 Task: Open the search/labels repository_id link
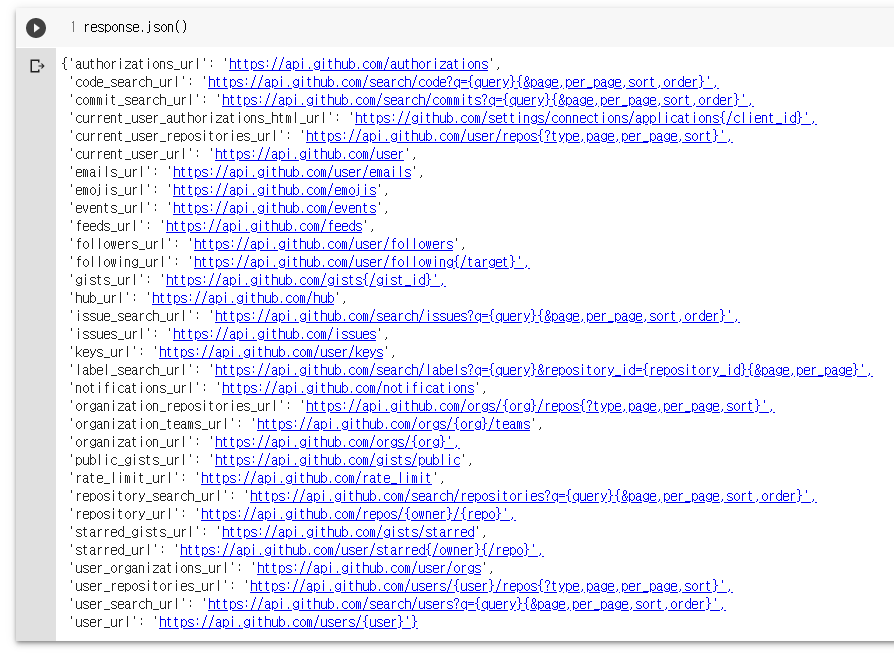click(543, 370)
